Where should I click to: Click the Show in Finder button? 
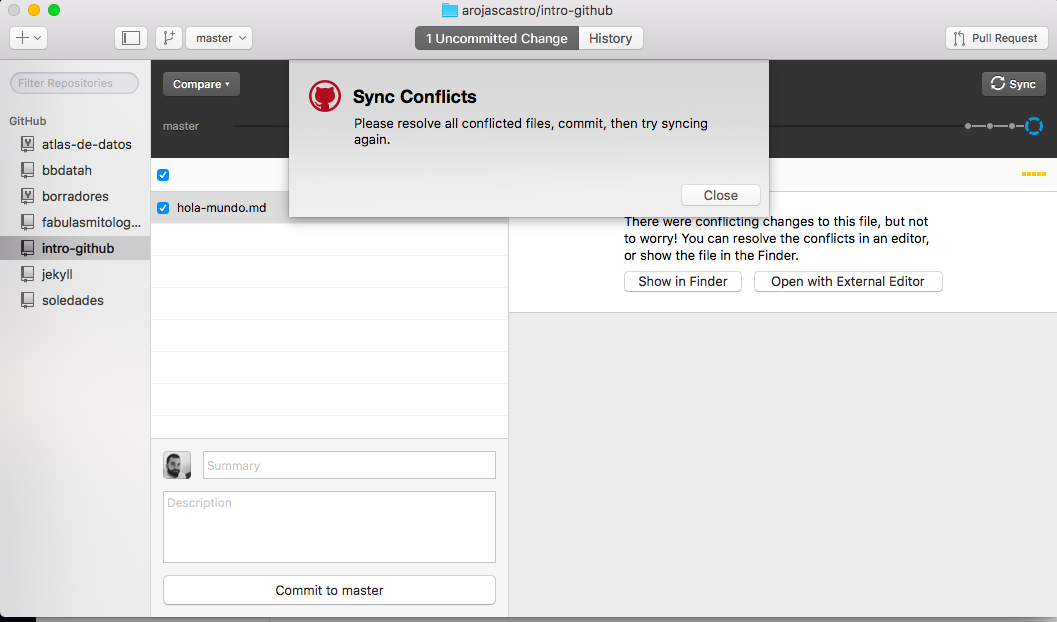click(682, 281)
